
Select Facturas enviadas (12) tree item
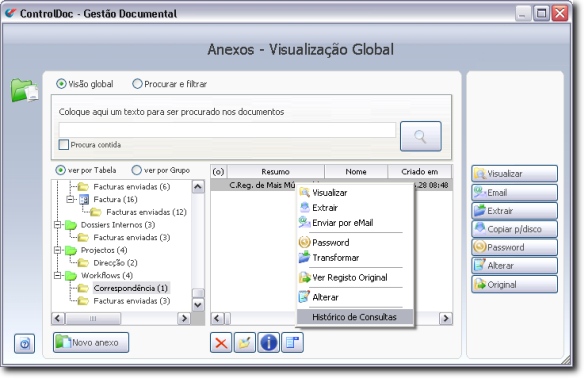(146, 212)
